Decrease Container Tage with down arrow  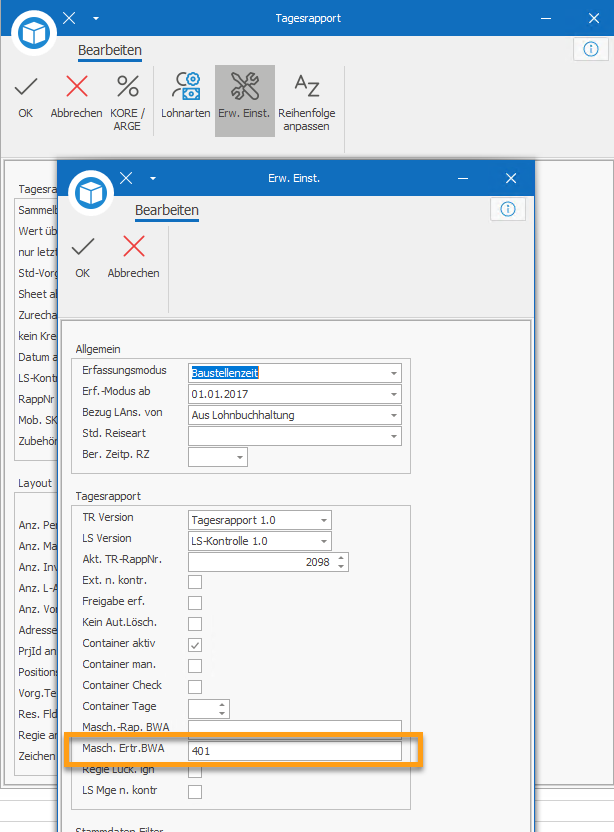222,714
